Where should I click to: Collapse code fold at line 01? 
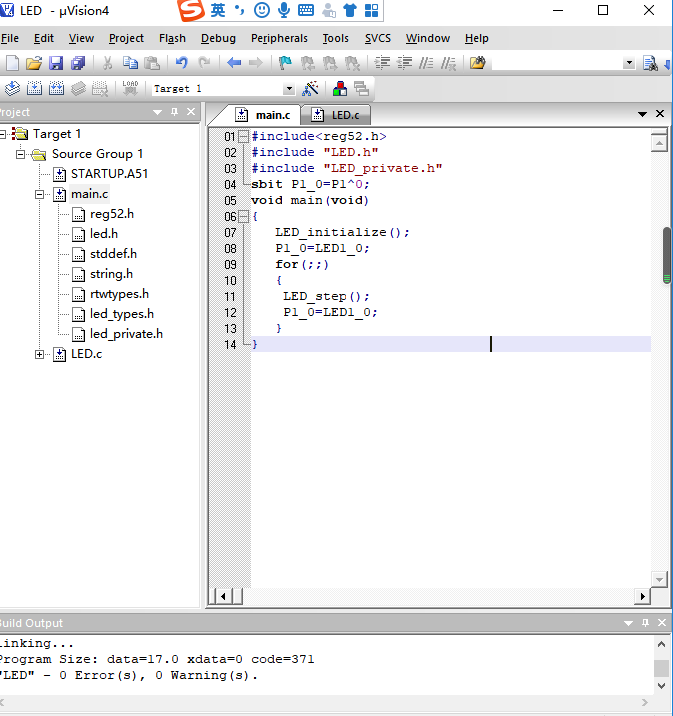point(243,136)
